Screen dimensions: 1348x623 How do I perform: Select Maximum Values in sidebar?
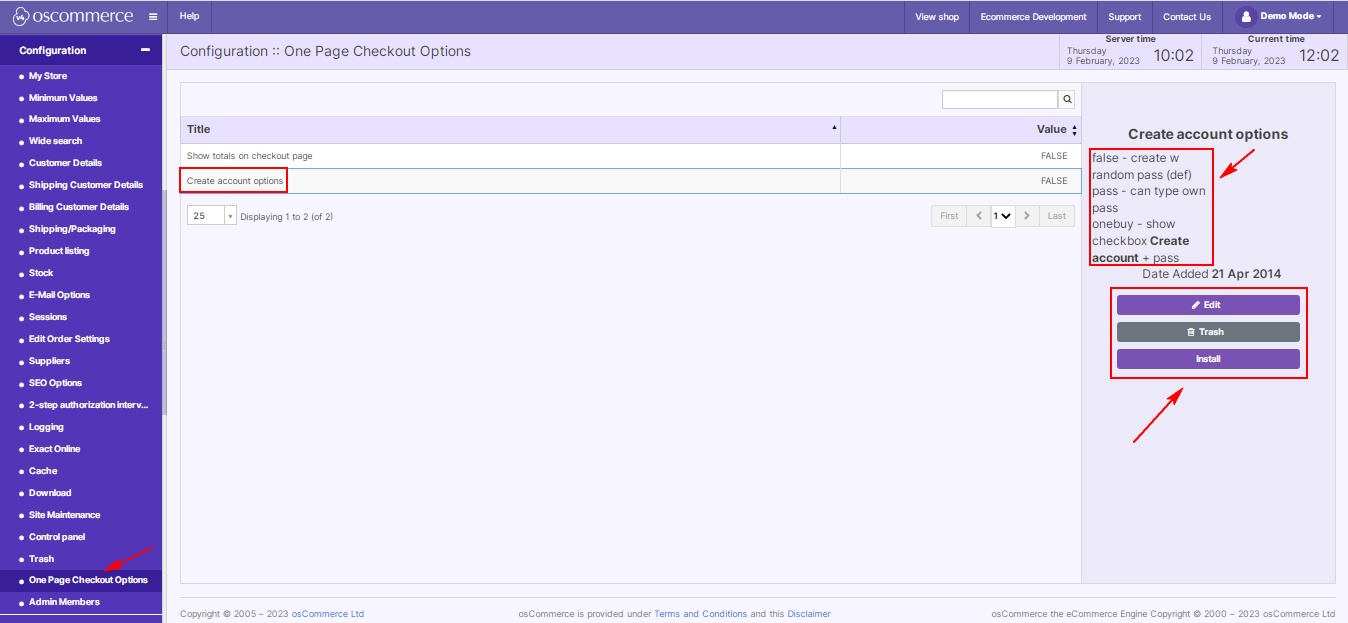(x=65, y=119)
